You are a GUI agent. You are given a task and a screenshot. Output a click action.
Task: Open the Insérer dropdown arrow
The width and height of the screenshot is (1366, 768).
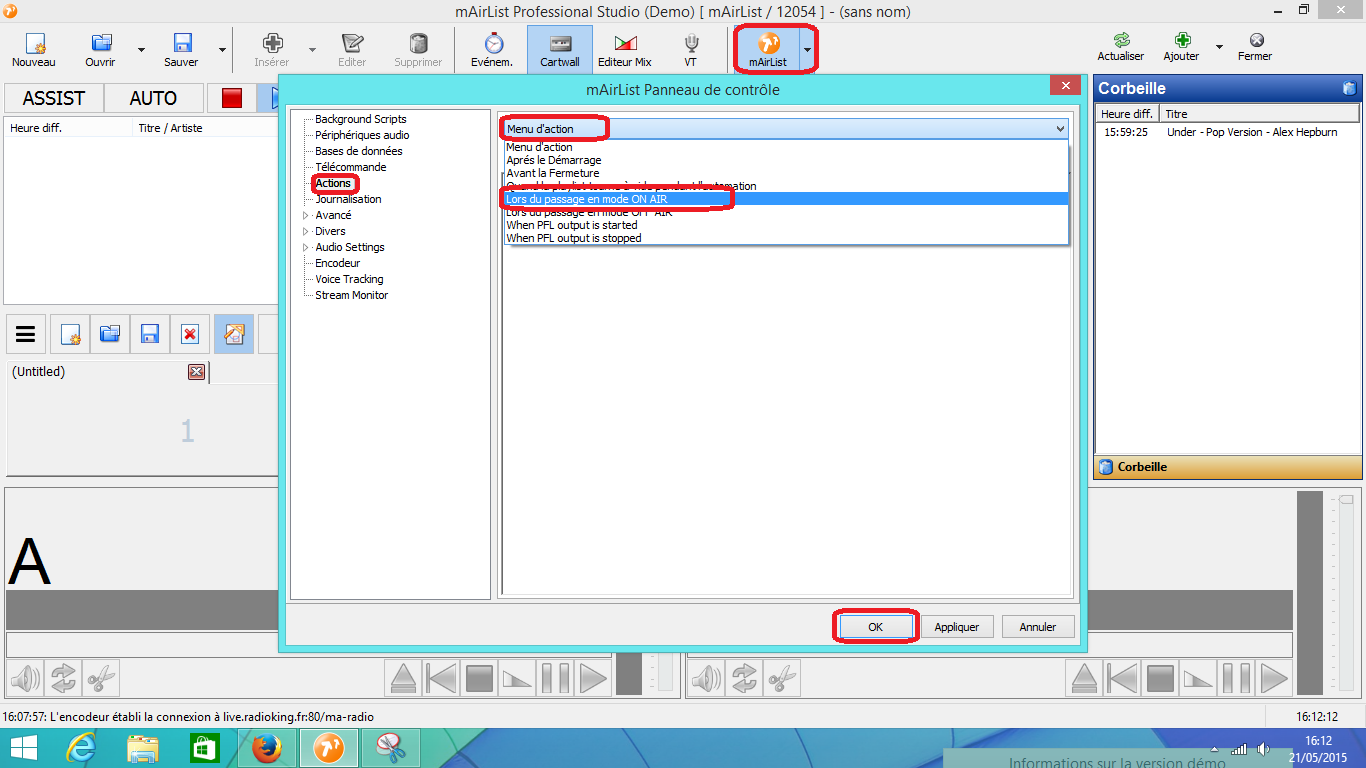pyautogui.click(x=312, y=49)
